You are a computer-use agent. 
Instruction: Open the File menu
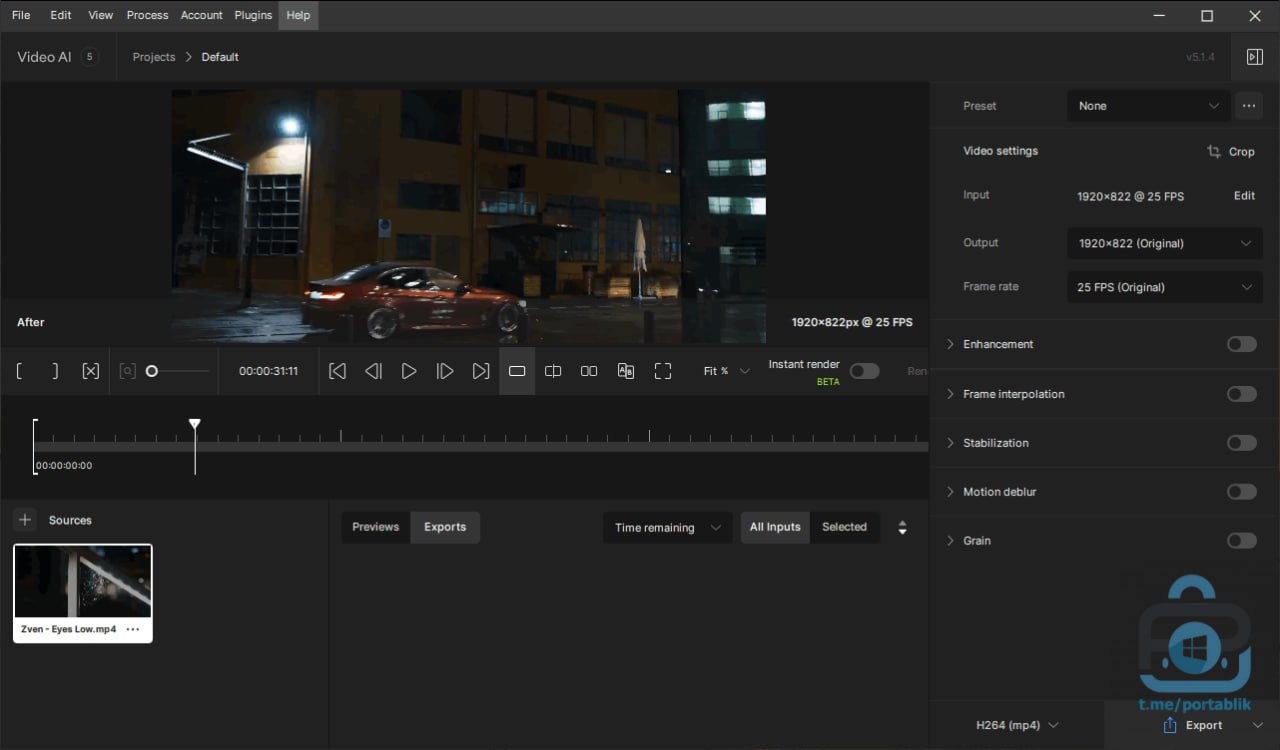pyautogui.click(x=21, y=15)
